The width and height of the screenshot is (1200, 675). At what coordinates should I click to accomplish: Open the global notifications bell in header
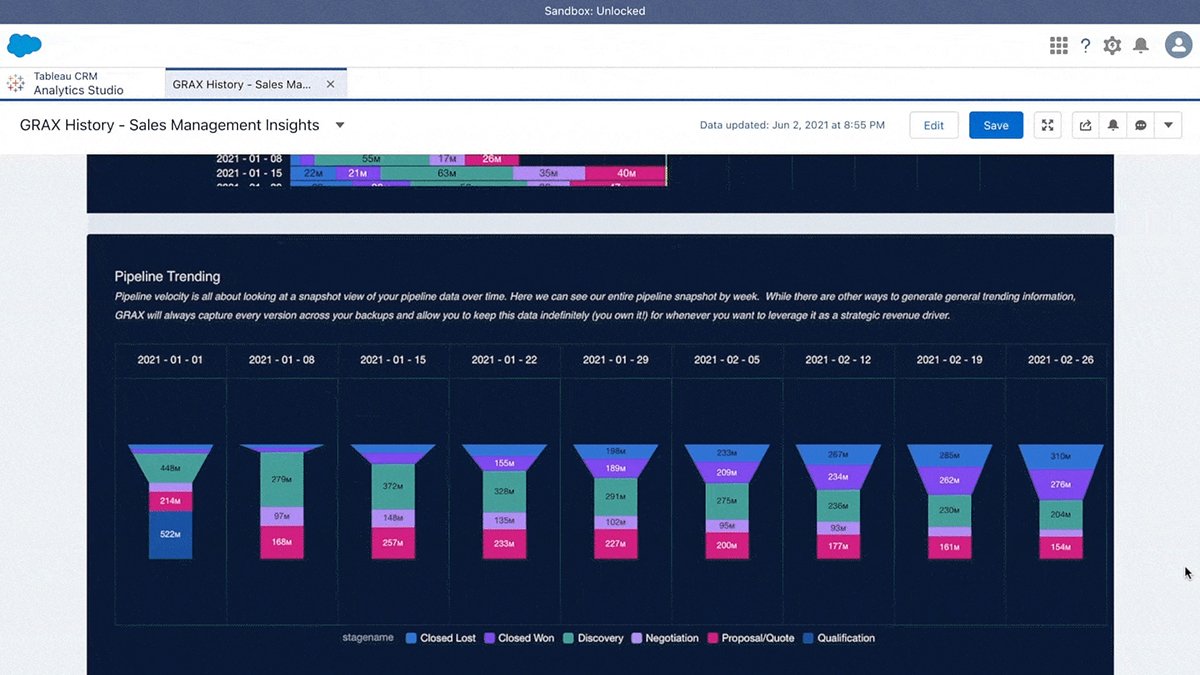[x=1140, y=45]
